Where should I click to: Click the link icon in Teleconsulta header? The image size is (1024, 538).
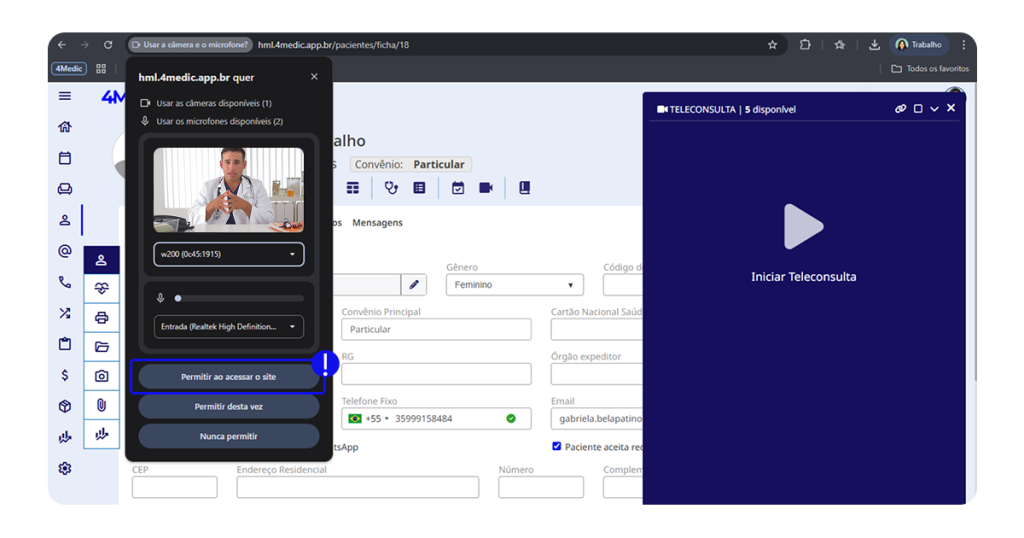point(900,109)
